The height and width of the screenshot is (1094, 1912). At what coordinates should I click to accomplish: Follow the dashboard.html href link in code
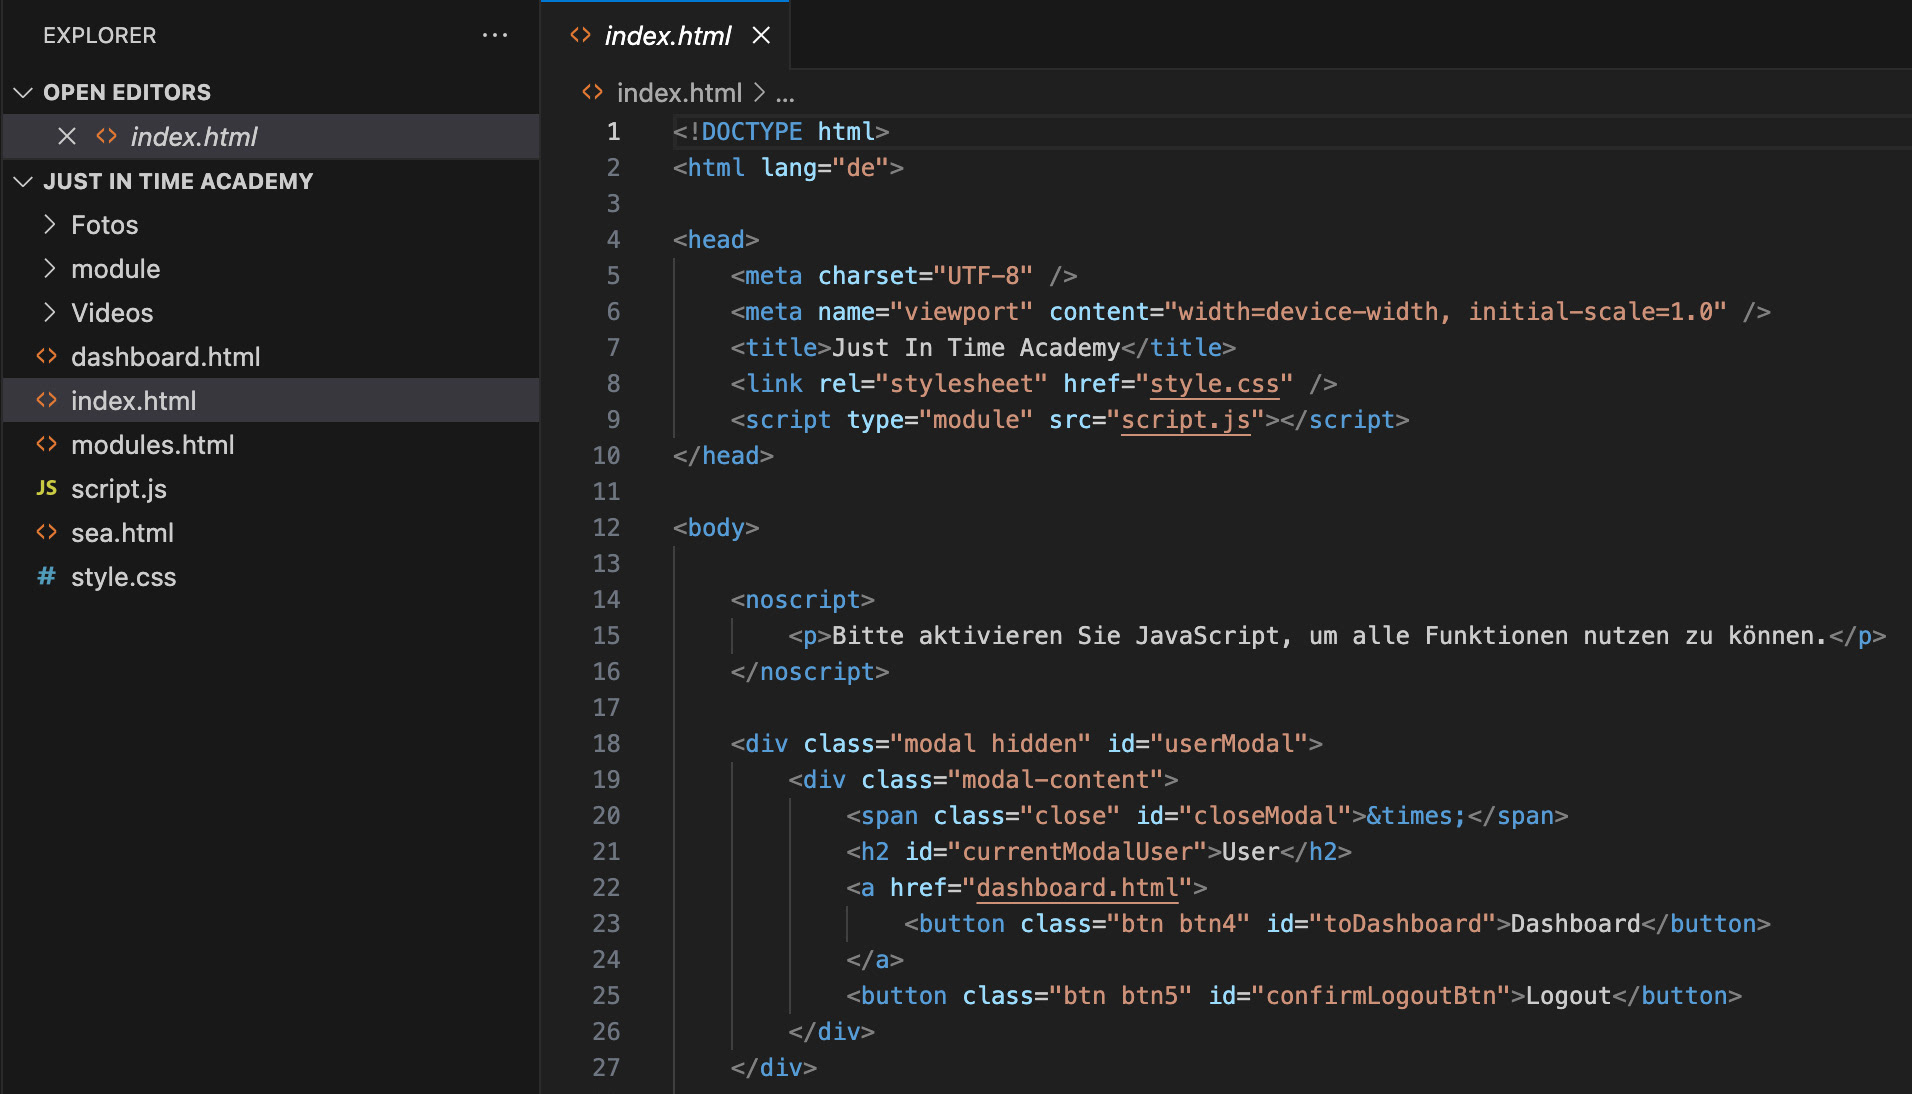[1077, 888]
